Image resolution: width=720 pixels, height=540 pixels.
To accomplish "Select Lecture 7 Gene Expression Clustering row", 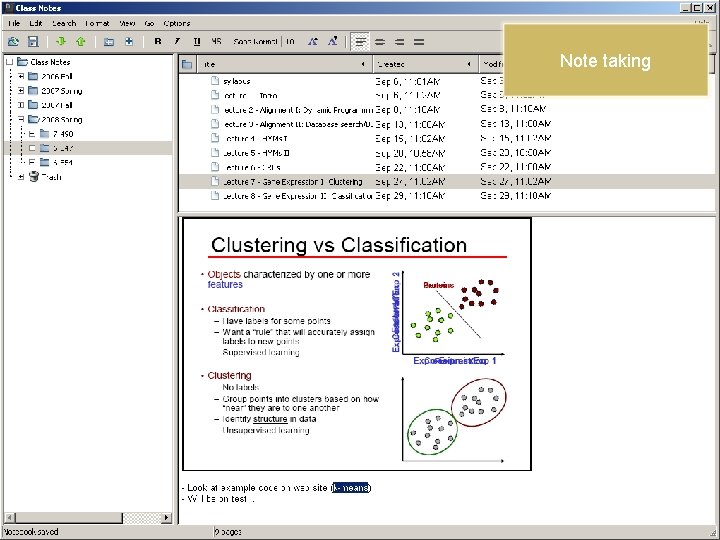I will [446, 181].
